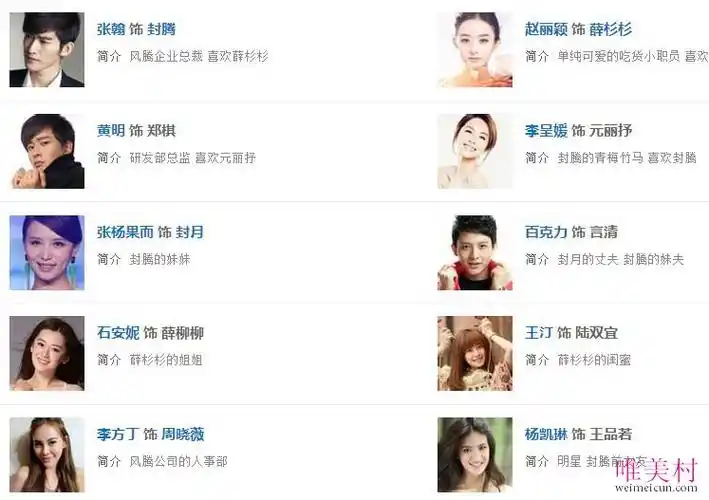The image size is (709, 500).
Task: Open the cast photo beside 李方丁 饰 周晓薇
Action: [x=47, y=455]
